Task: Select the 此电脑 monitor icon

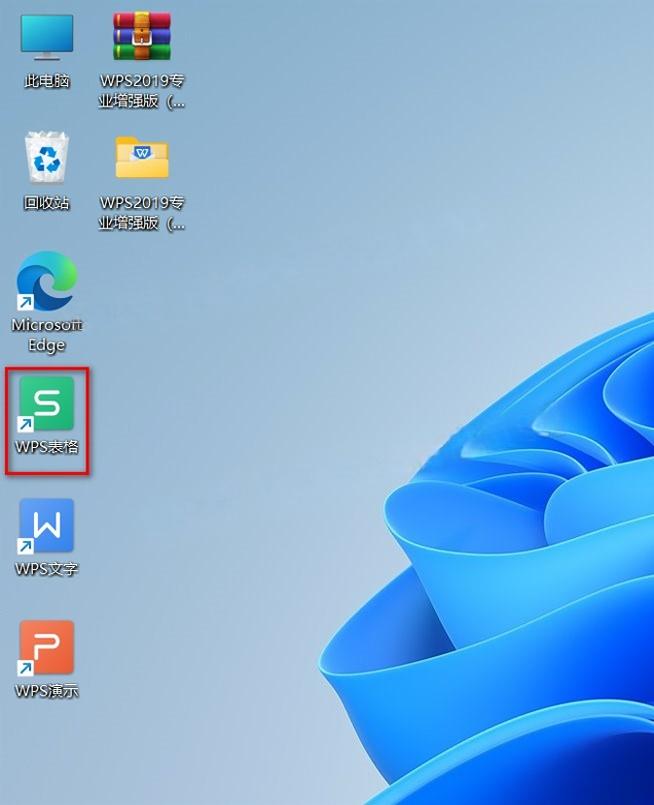Action: [x=47, y=37]
